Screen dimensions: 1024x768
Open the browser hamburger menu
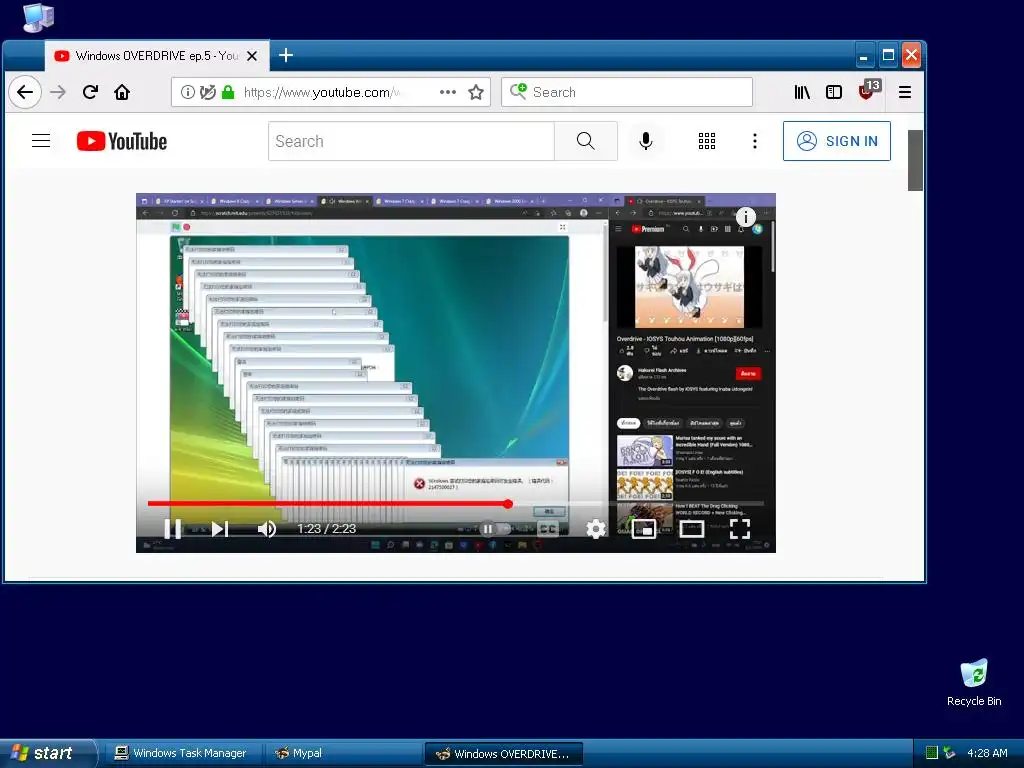[x=905, y=92]
